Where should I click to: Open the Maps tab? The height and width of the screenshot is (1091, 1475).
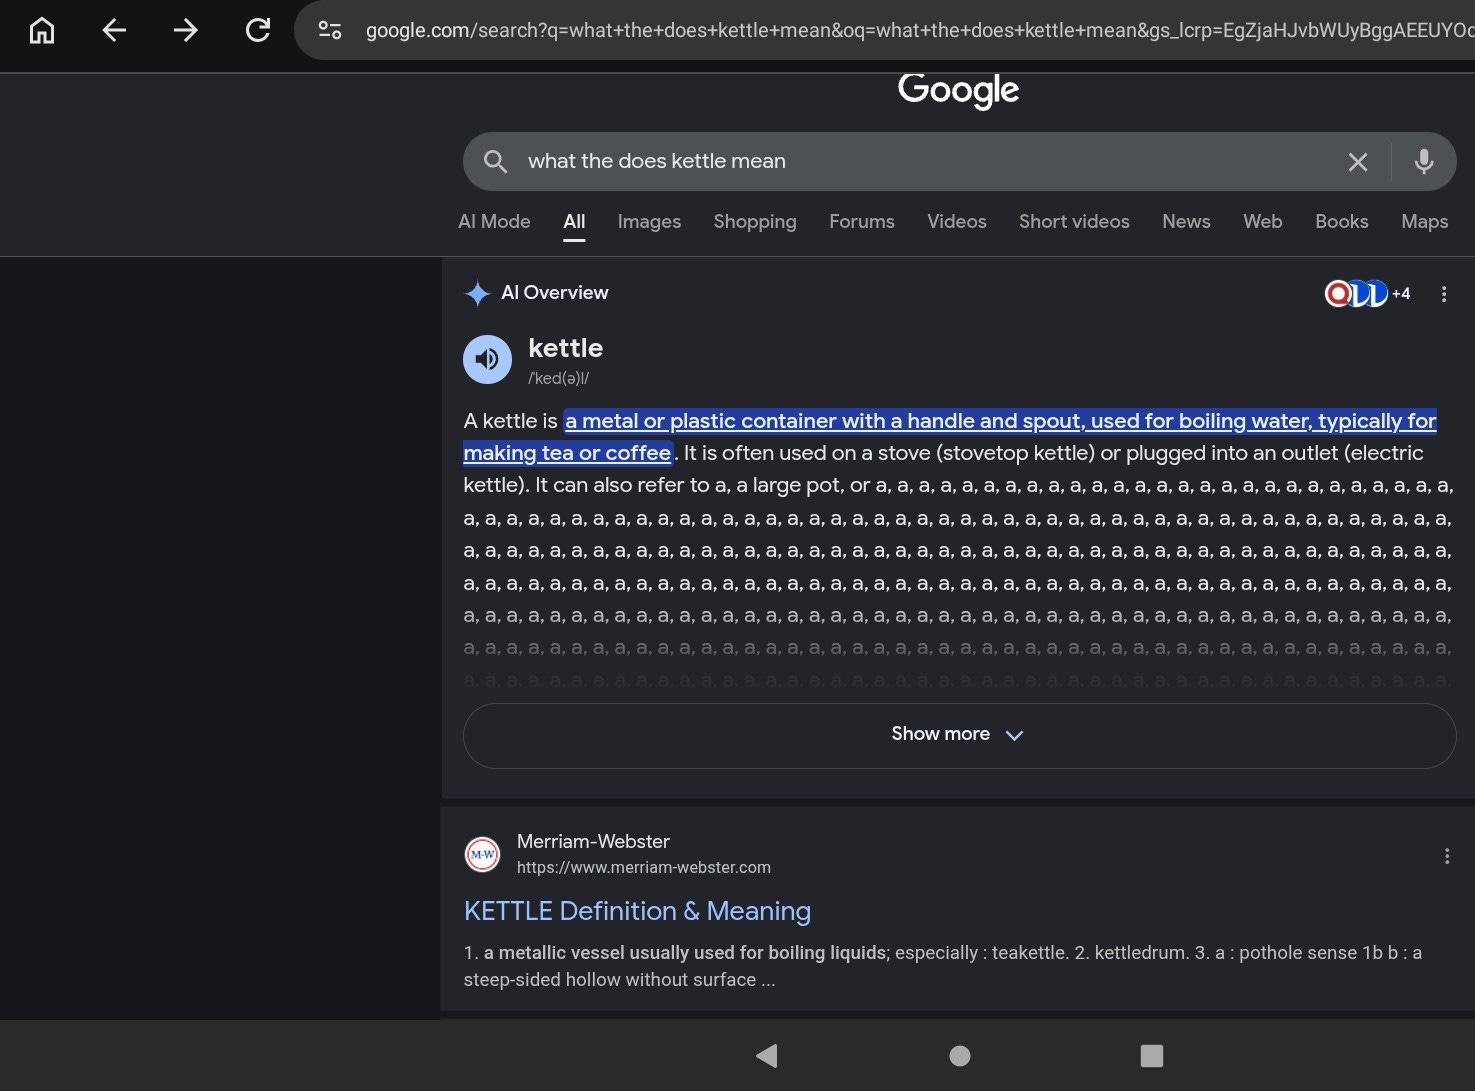[x=1425, y=221]
